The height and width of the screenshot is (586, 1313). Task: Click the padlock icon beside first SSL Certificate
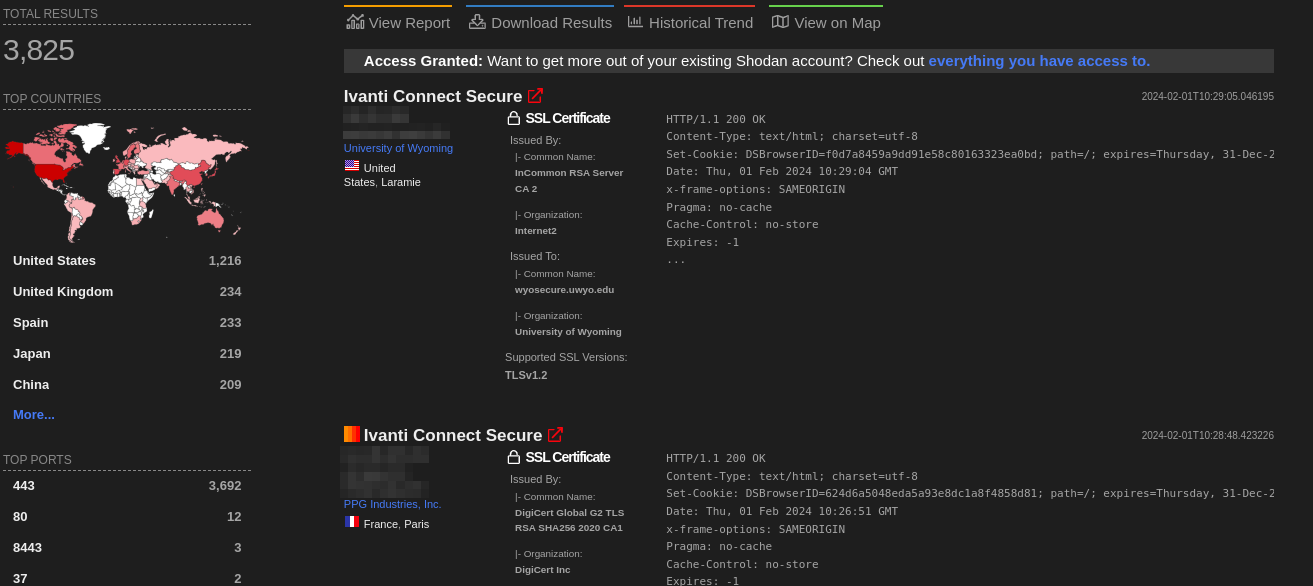pyautogui.click(x=513, y=117)
